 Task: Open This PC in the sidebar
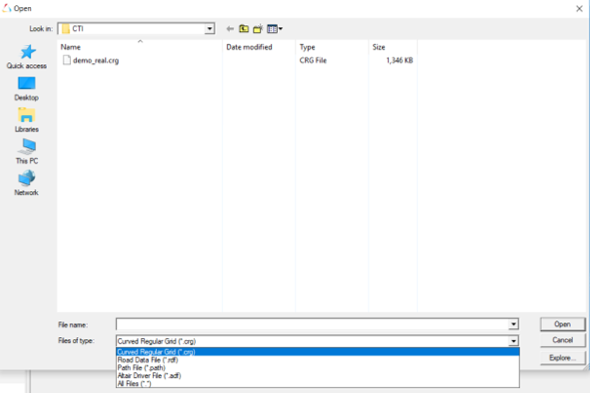point(26,152)
